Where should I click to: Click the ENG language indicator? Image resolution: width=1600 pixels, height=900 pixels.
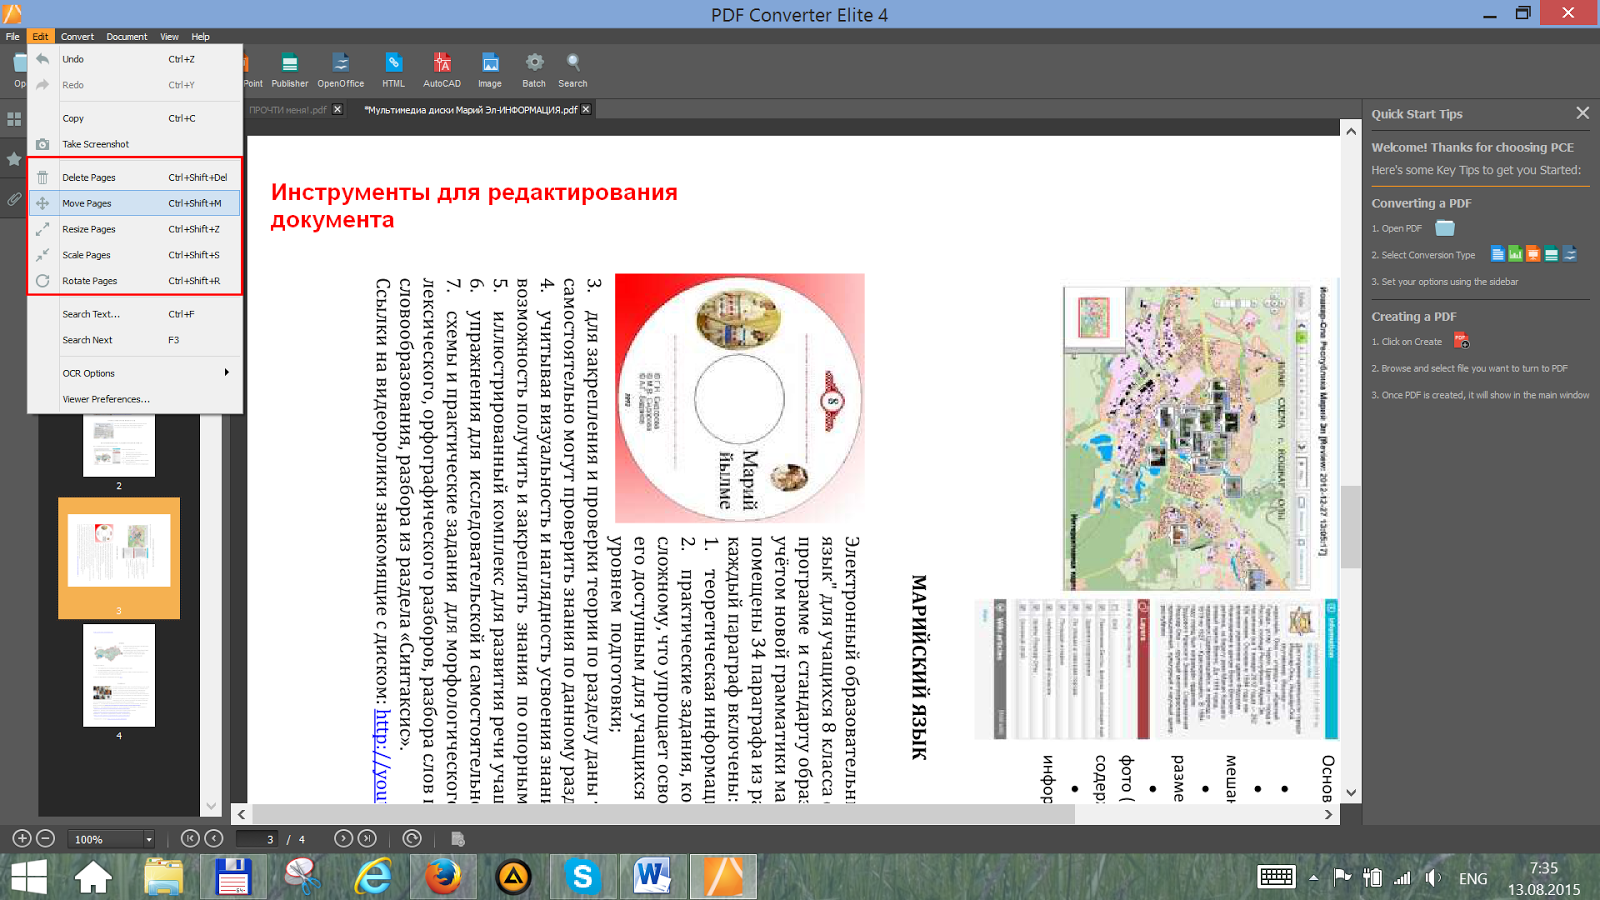tap(1473, 878)
